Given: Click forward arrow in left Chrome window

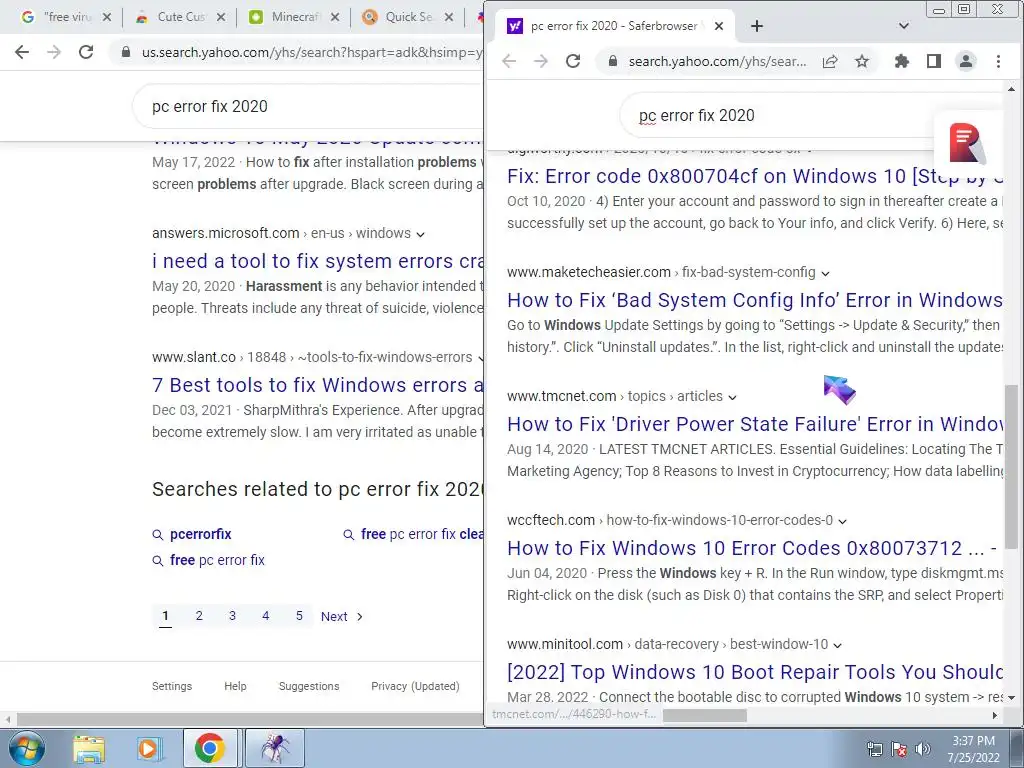Looking at the screenshot, I should point(54,52).
